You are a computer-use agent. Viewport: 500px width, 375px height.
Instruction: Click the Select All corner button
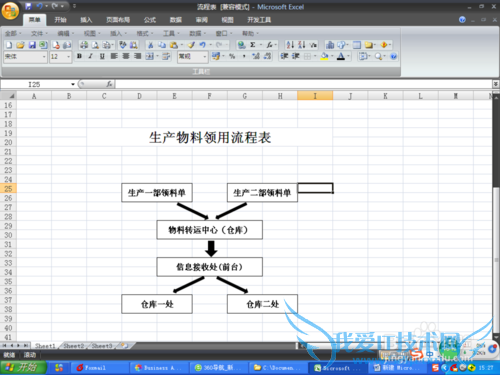click(x=8, y=96)
